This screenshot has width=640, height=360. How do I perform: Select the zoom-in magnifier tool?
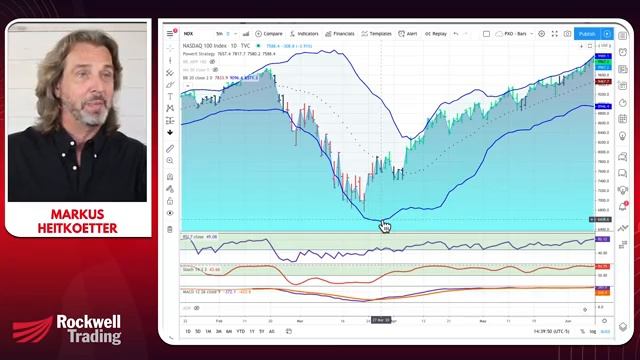click(170, 161)
